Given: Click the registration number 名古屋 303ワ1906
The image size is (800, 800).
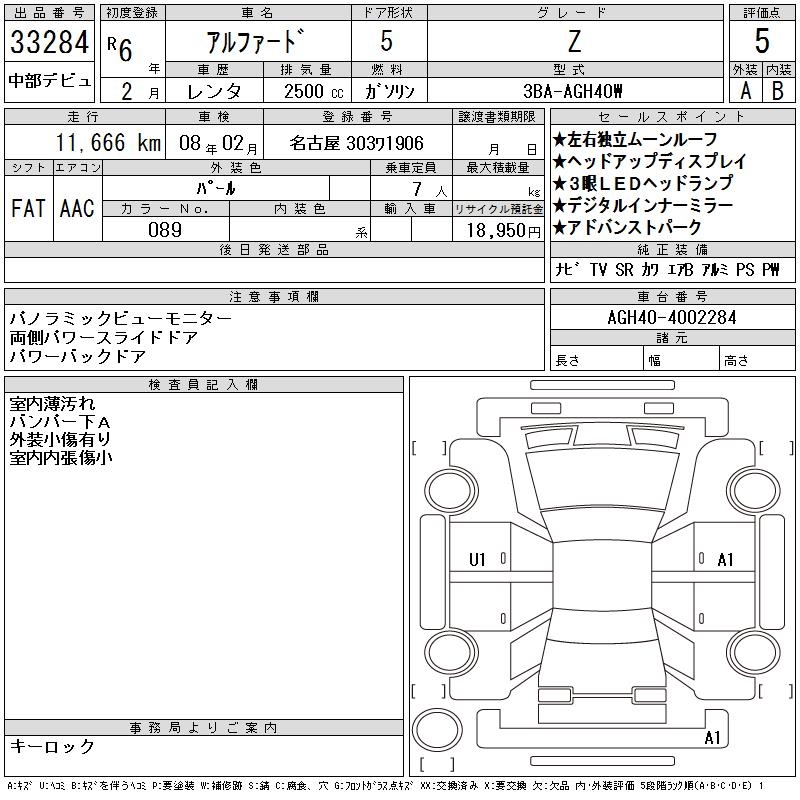Looking at the screenshot, I should [357, 143].
